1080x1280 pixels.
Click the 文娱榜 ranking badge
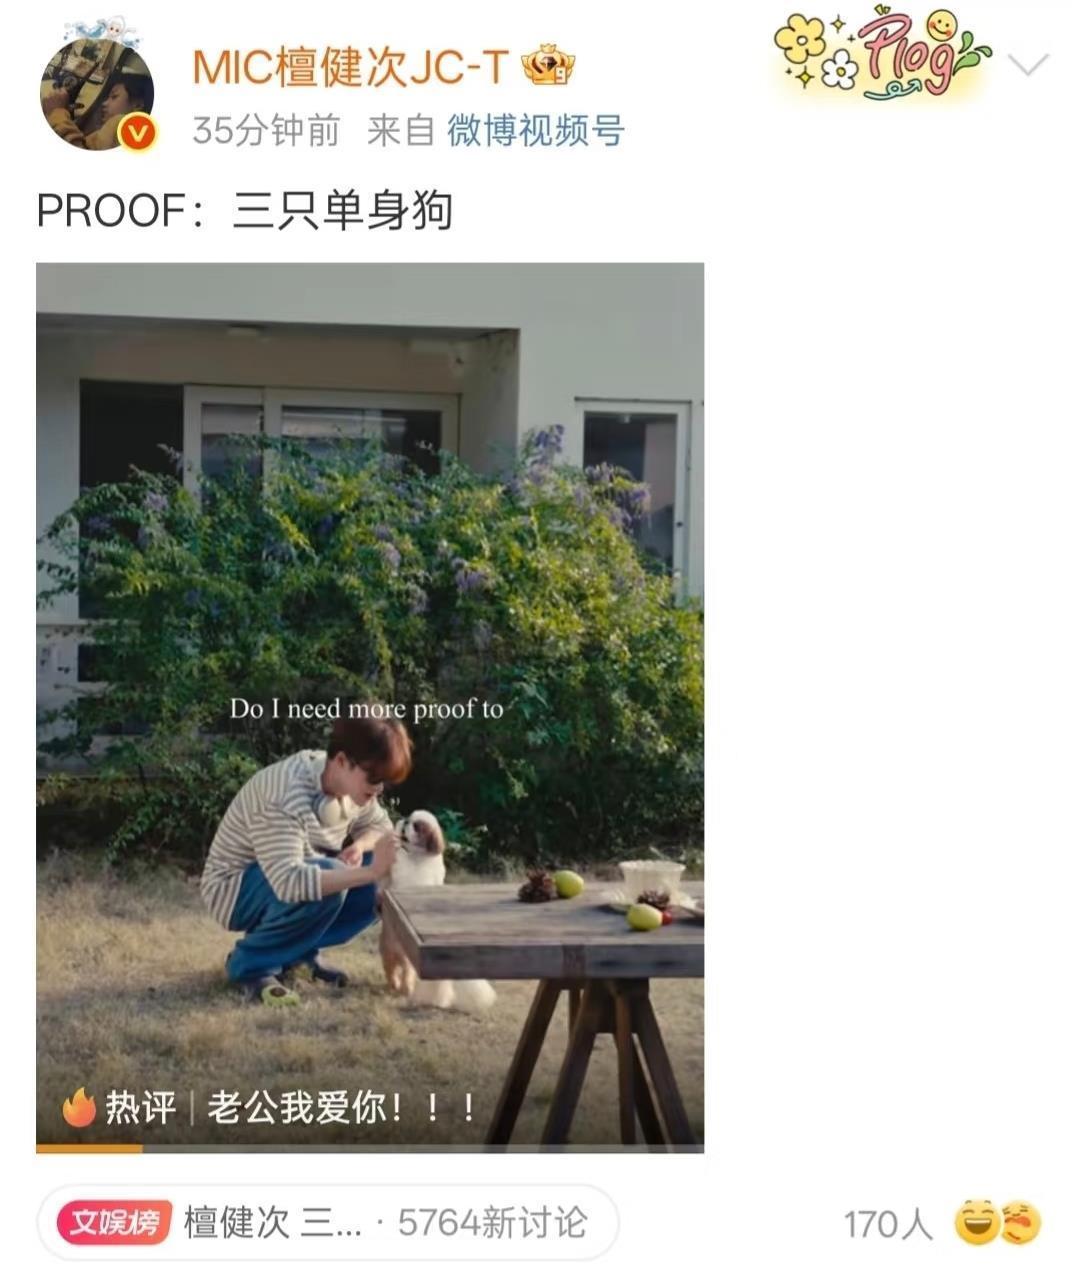tap(115, 1223)
